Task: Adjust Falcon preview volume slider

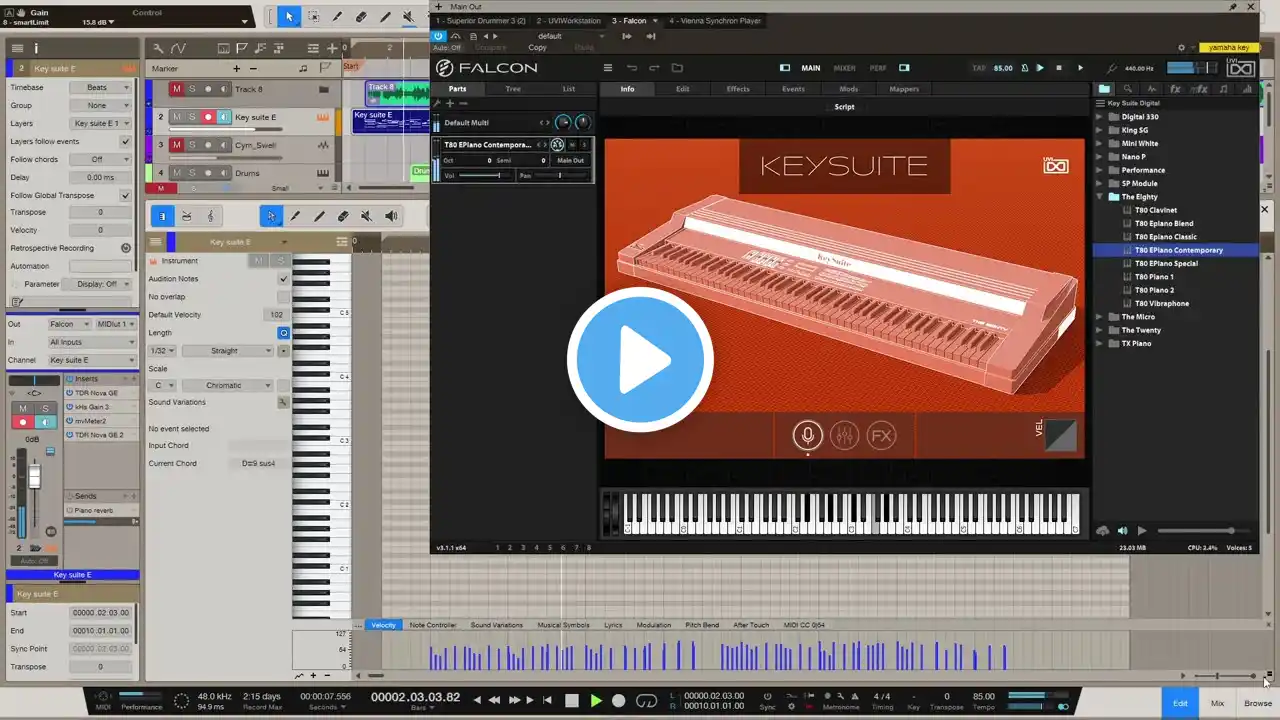Action: (x=1204, y=530)
